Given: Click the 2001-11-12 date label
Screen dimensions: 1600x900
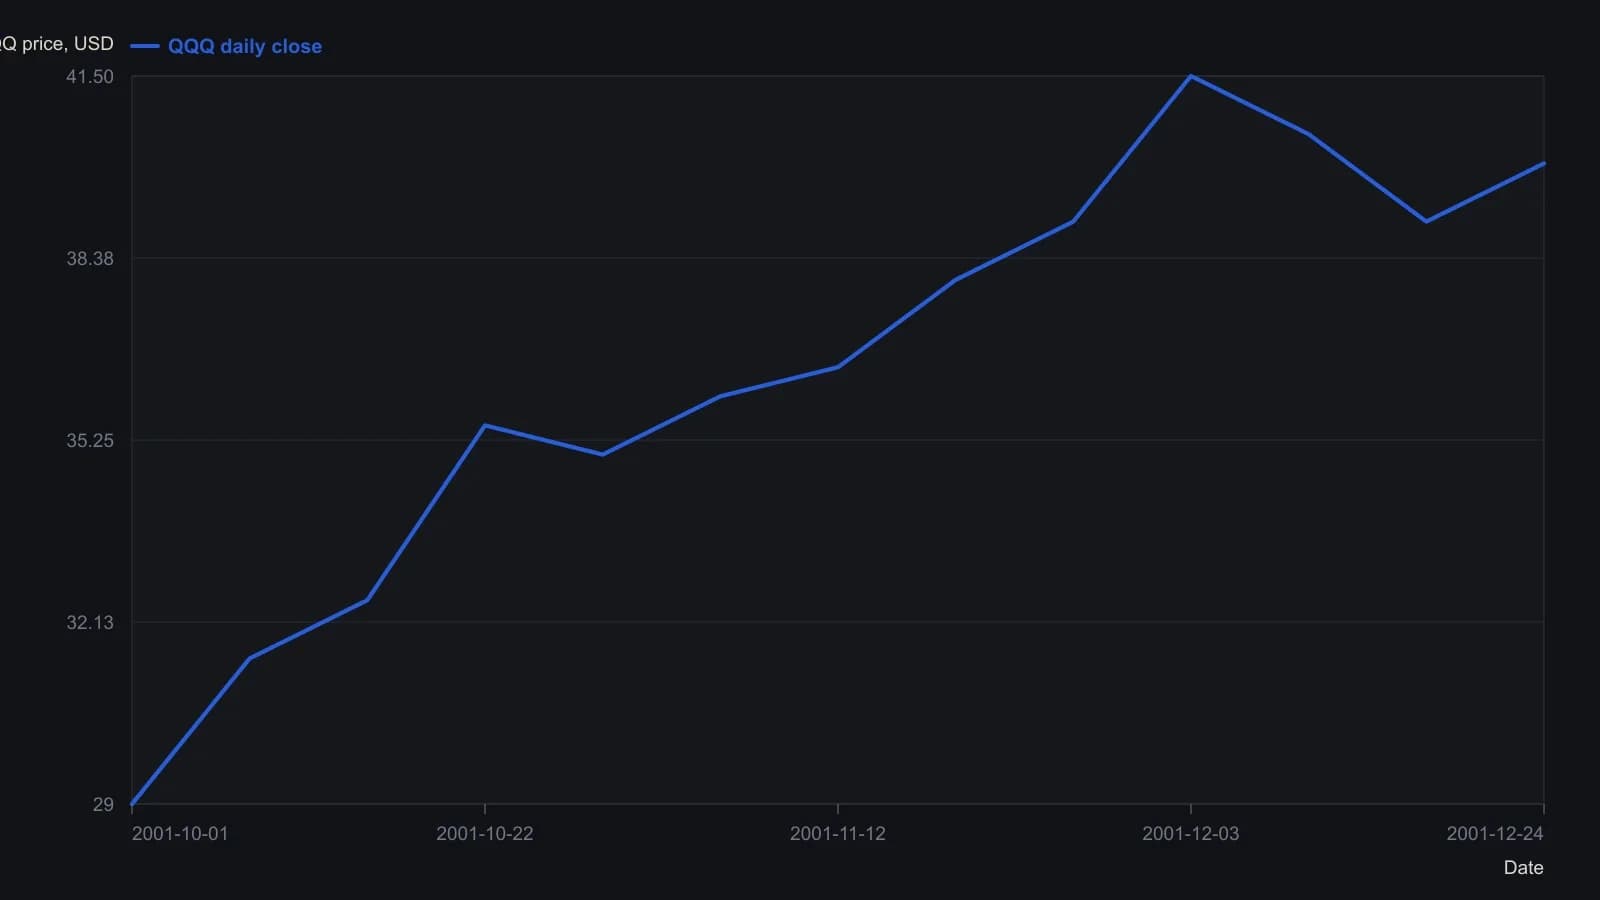Looking at the screenshot, I should pyautogui.click(x=838, y=834).
